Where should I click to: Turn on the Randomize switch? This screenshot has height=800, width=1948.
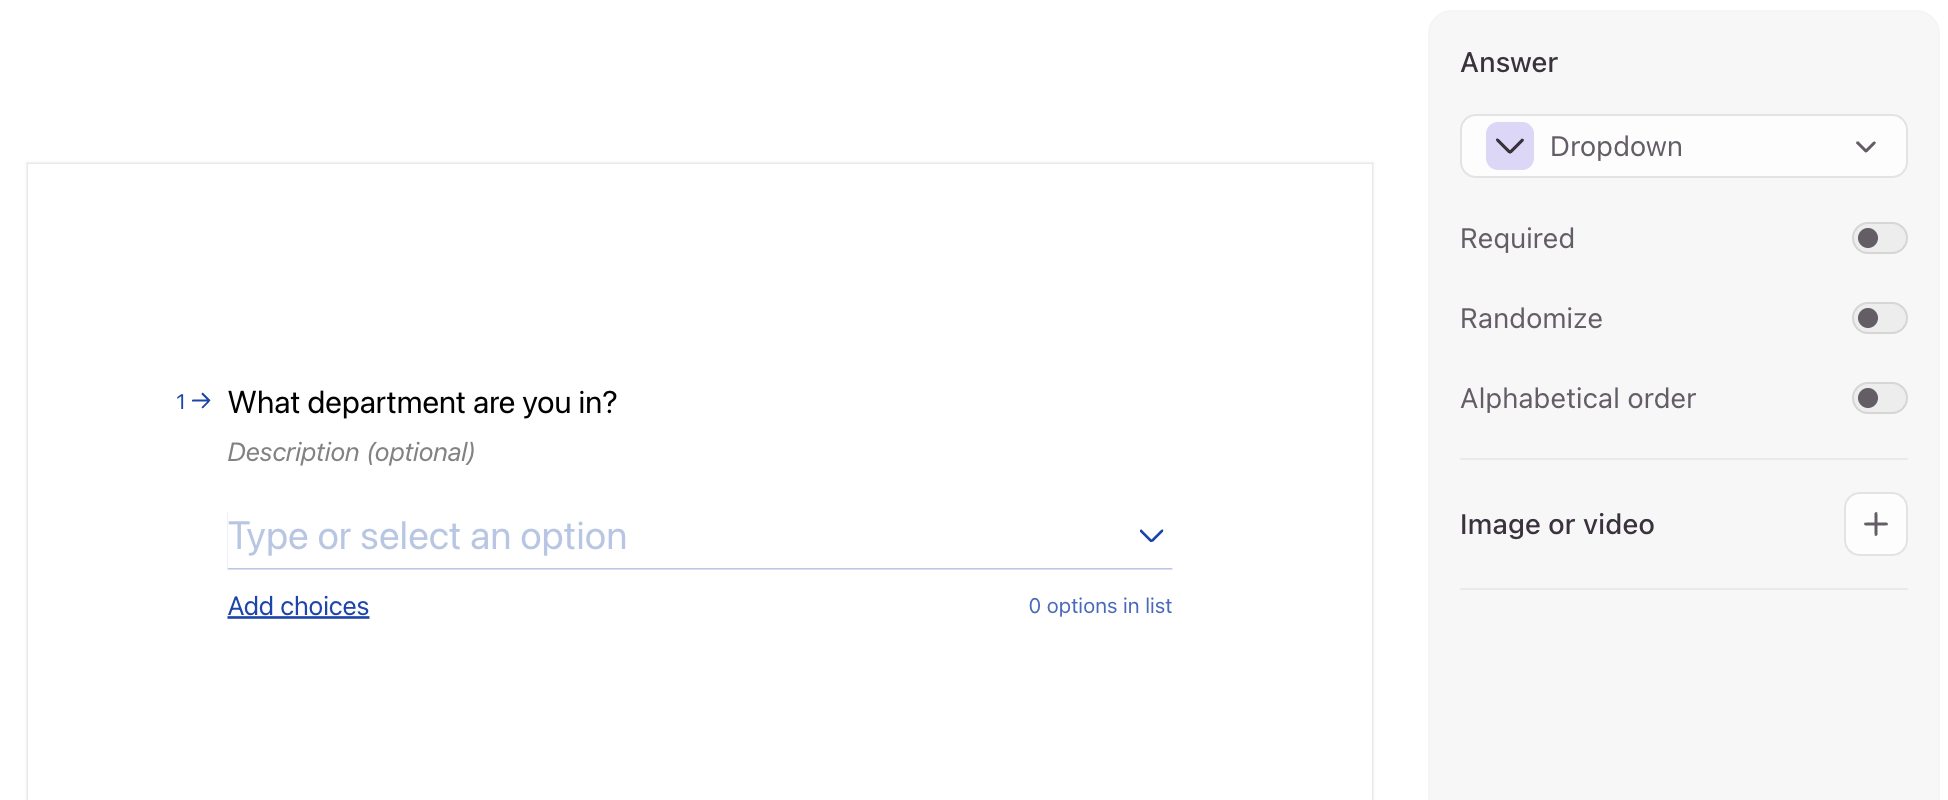point(1879,318)
